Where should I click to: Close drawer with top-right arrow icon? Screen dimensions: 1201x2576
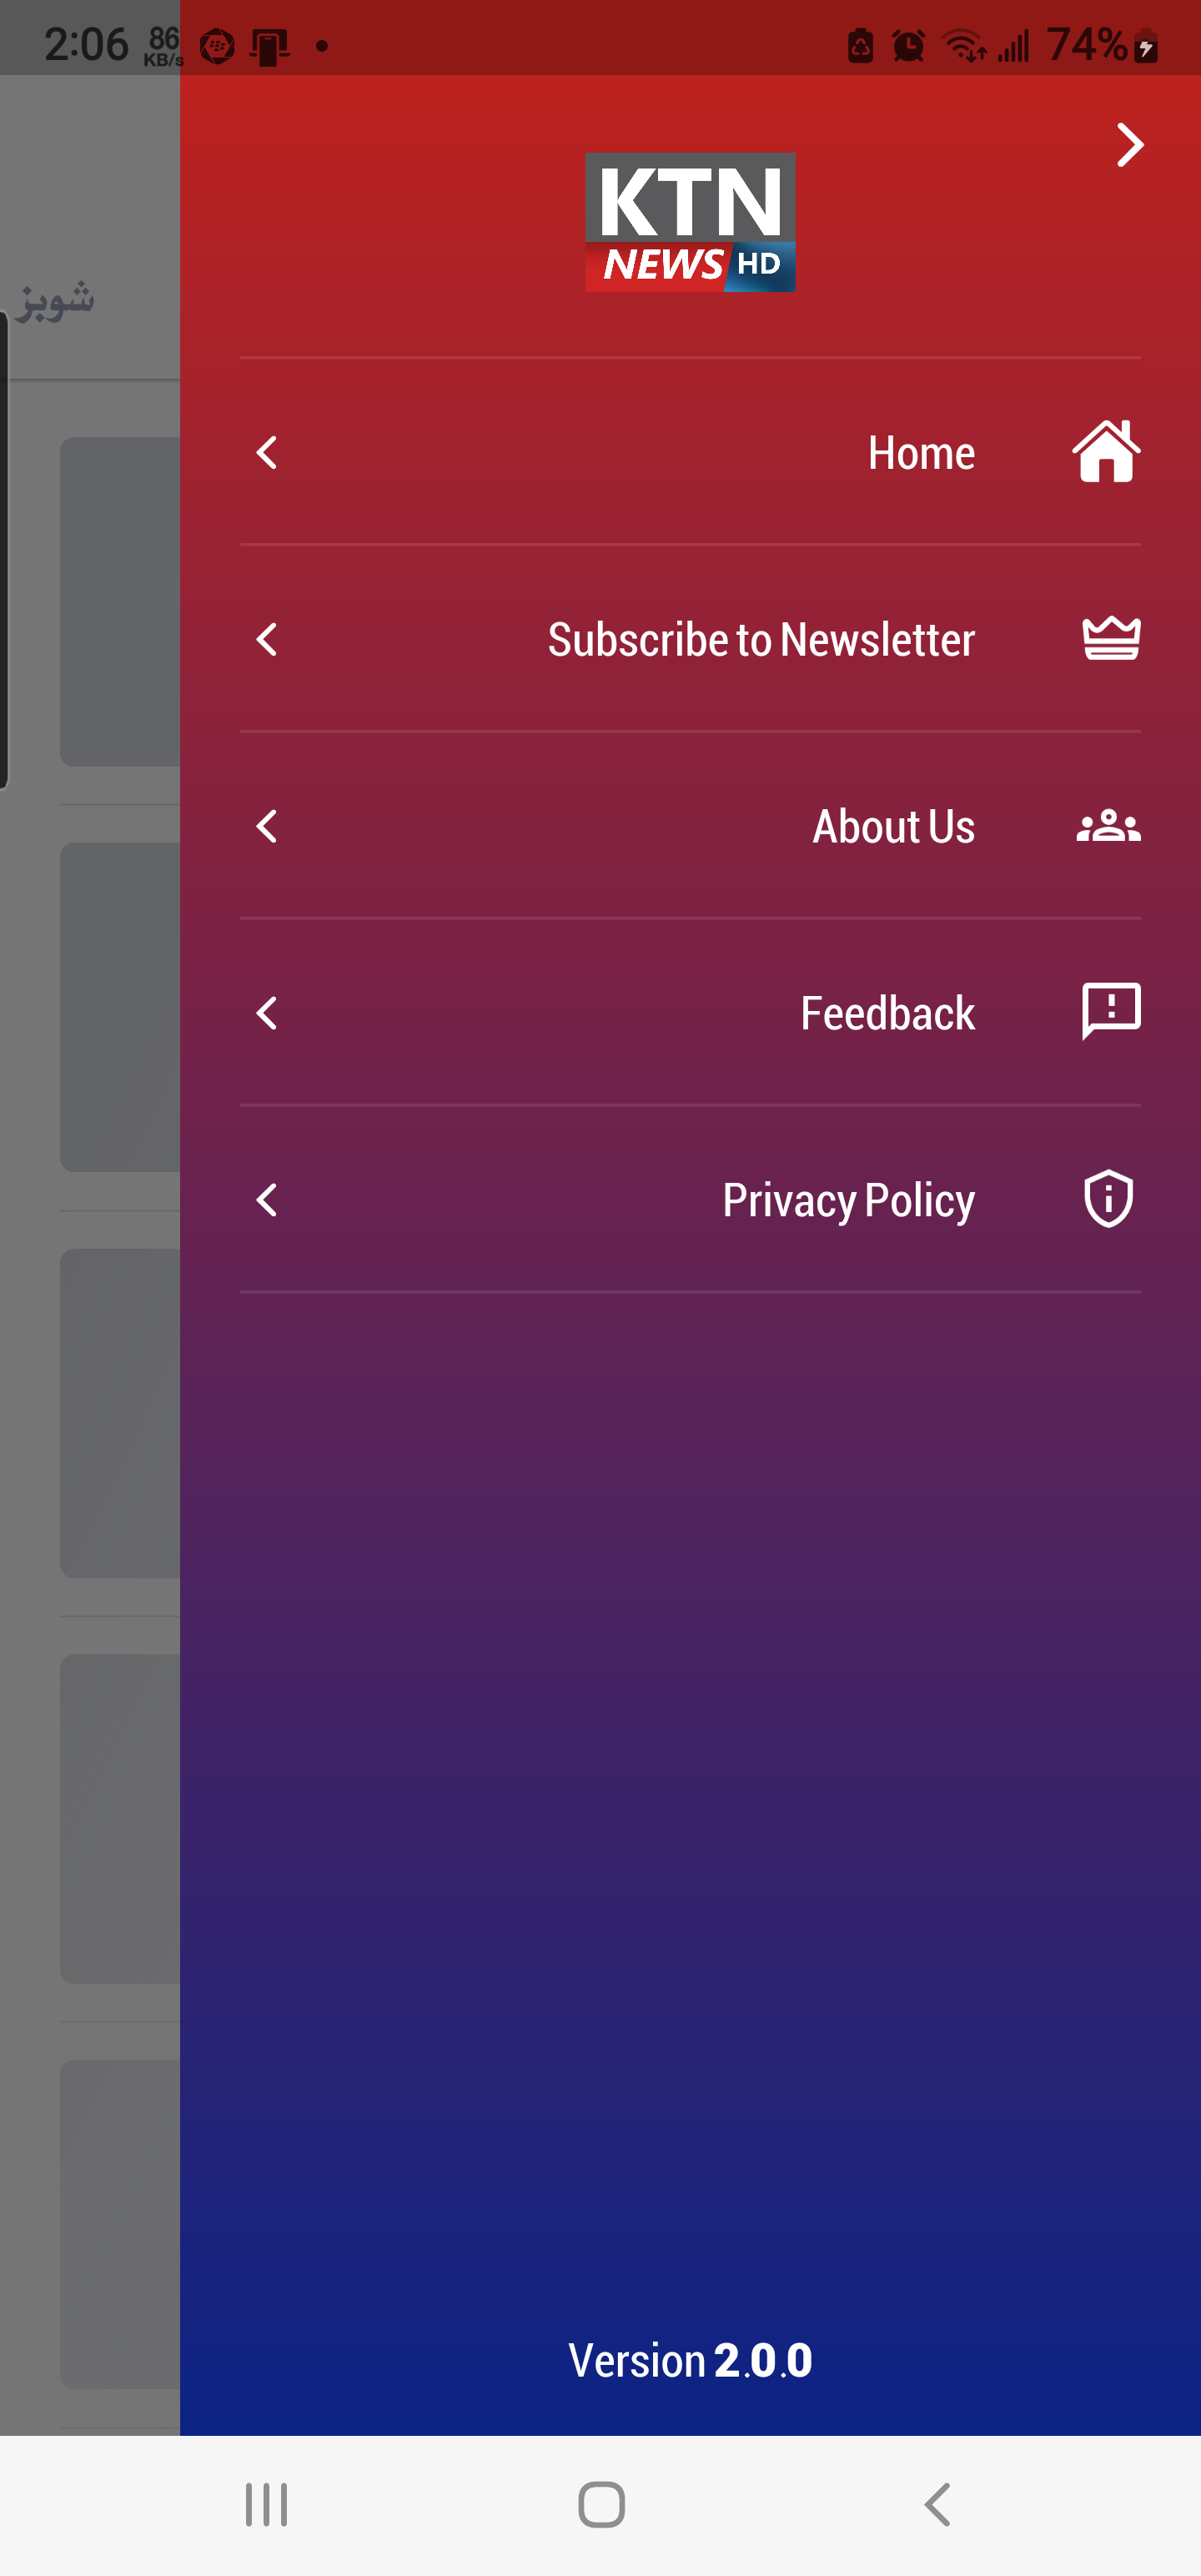point(1130,146)
